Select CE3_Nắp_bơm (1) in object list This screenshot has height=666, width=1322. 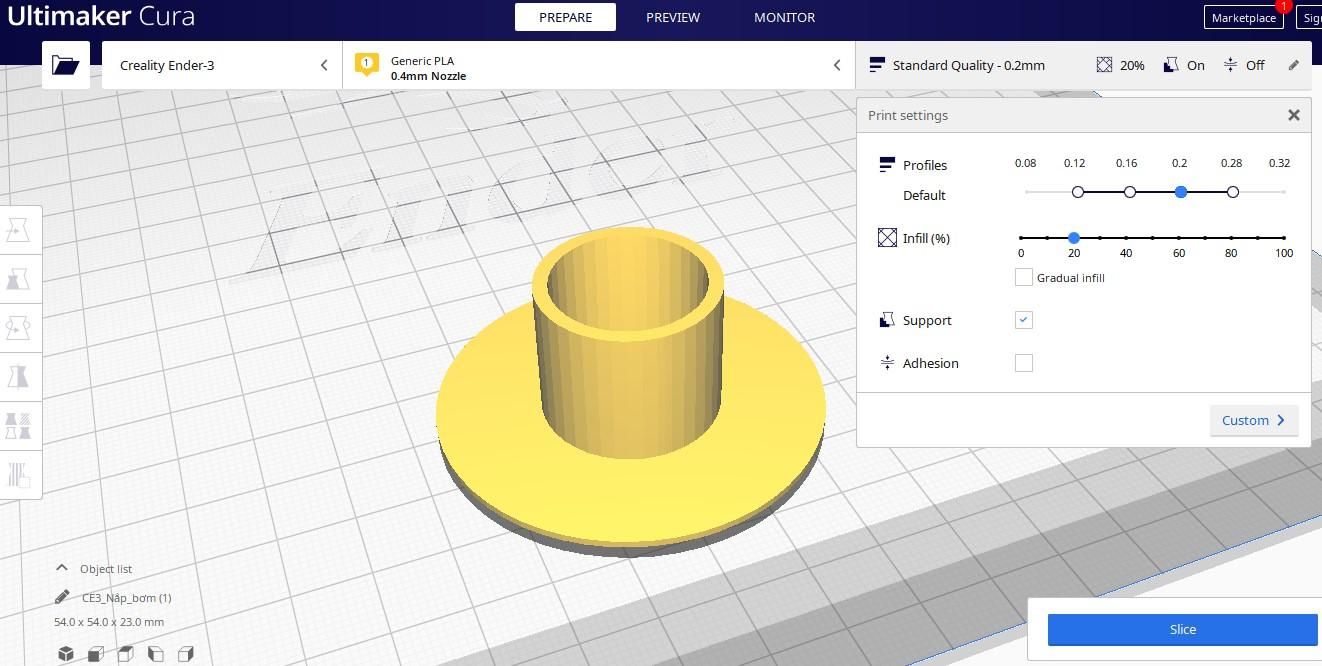click(127, 597)
